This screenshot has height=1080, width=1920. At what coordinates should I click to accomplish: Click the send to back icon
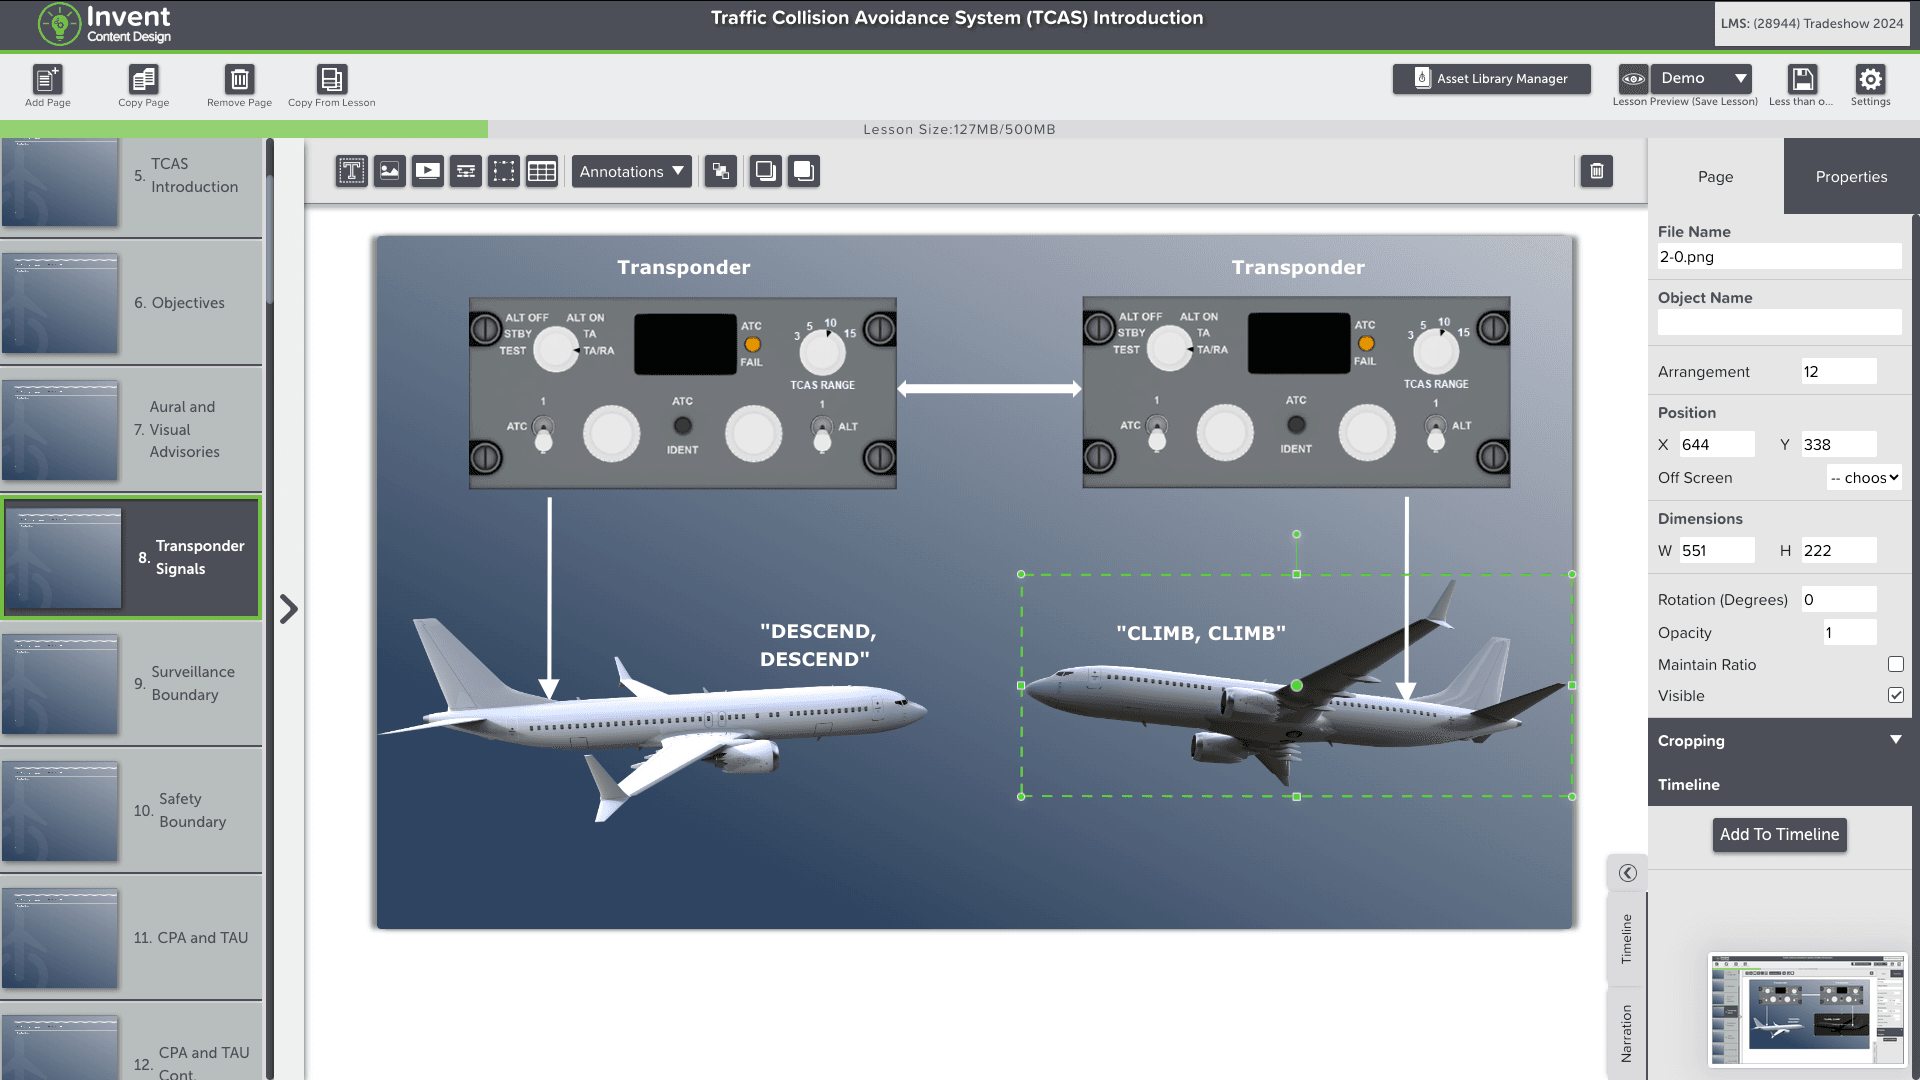pos(765,171)
